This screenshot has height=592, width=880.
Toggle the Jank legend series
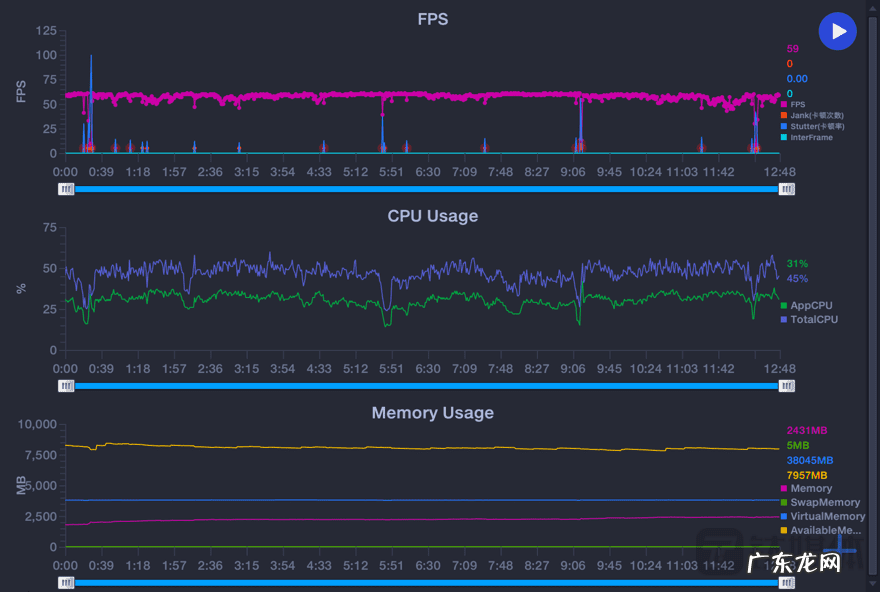[x=812, y=115]
